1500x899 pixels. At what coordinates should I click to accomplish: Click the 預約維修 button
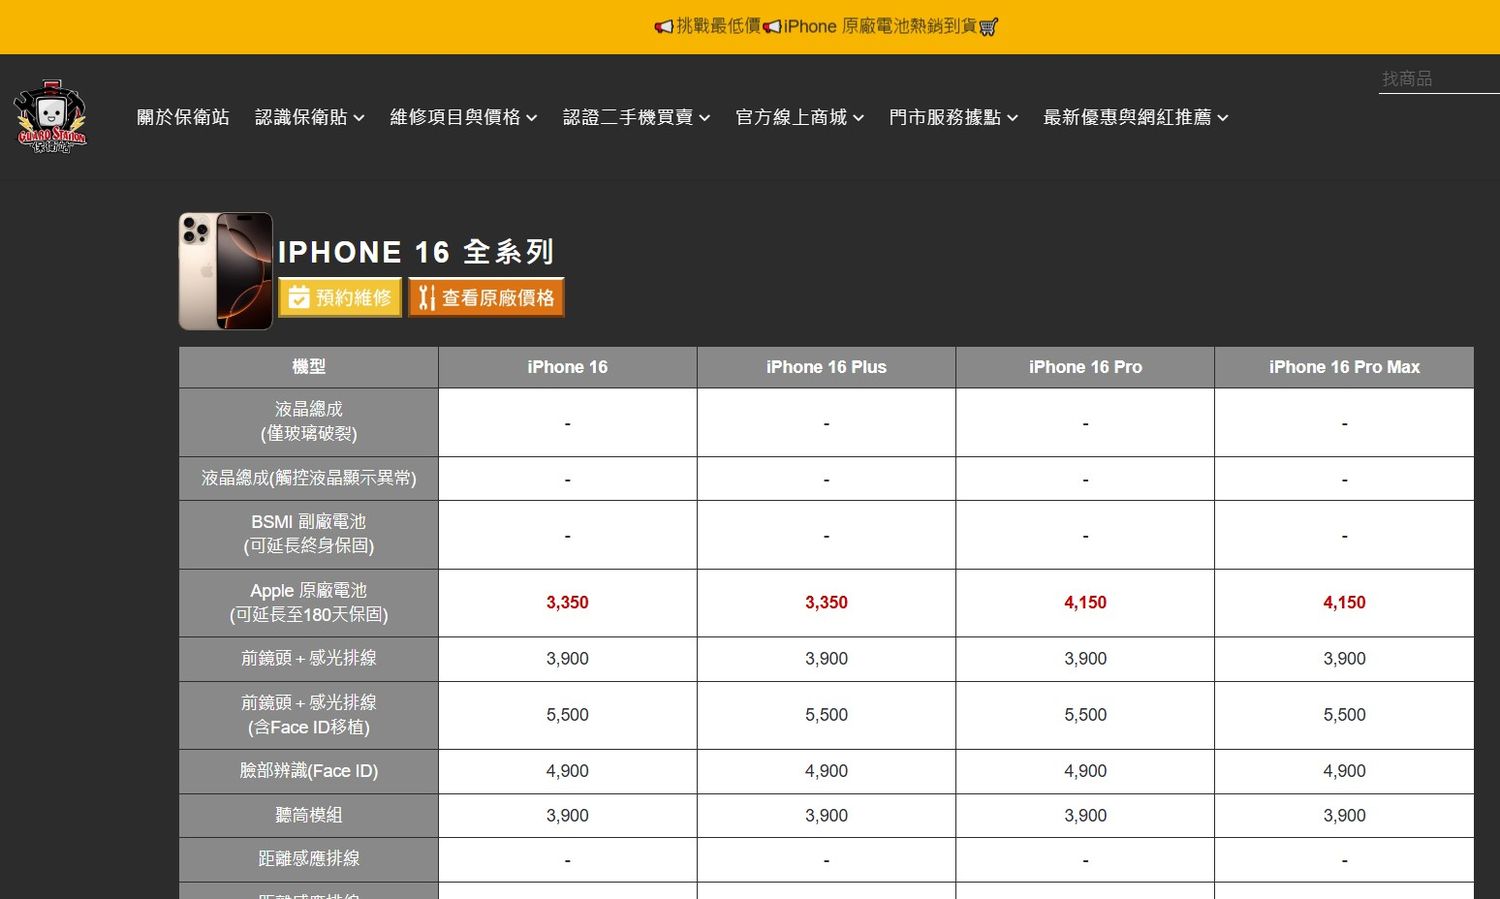(340, 297)
